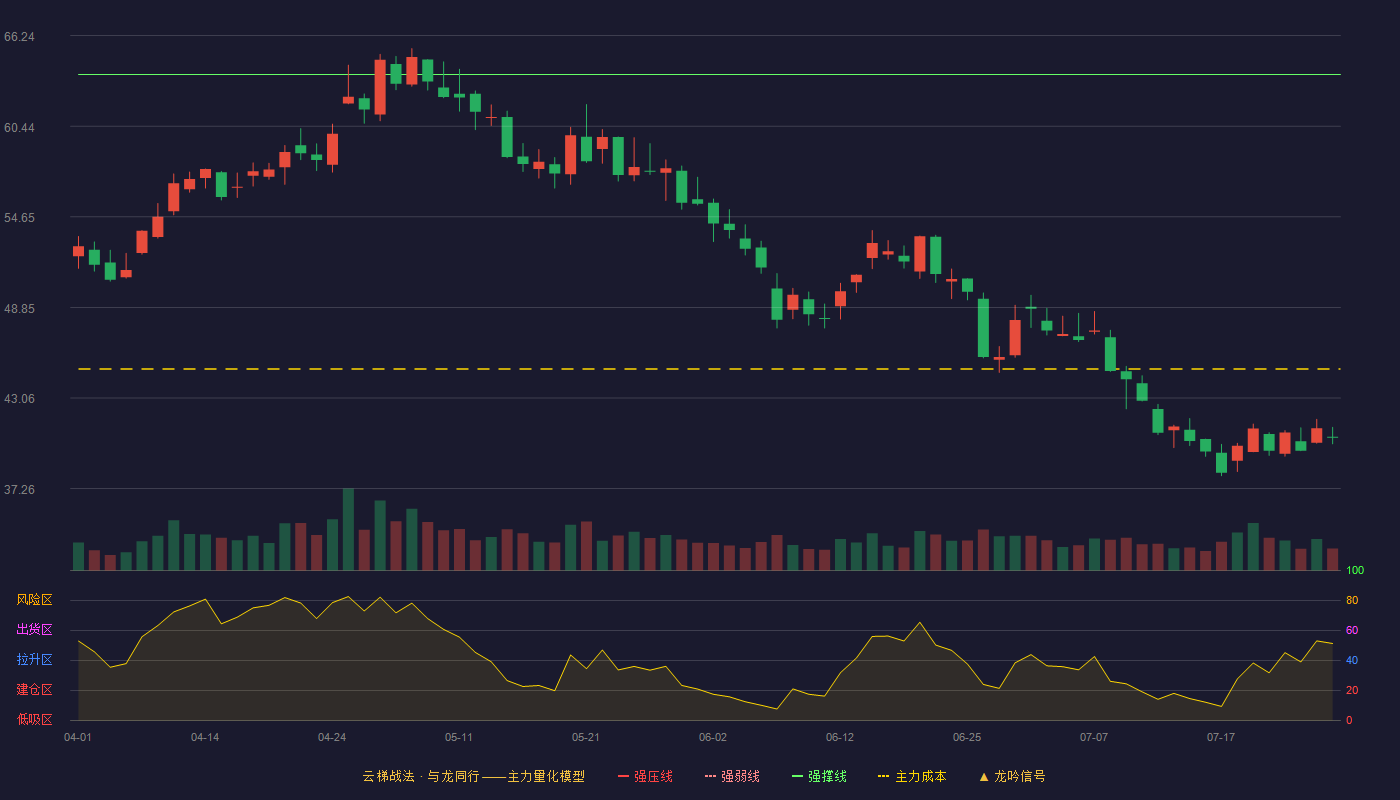Screen dimensions: 1400x800
Task: Toggle the 云梯战法 · 与龙同行 legend entry
Action: 474,776
